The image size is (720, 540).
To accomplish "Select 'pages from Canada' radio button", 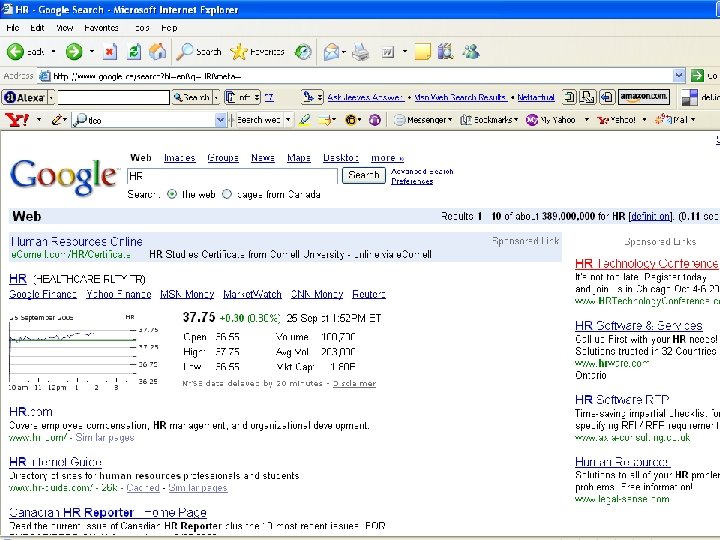I will coord(227,194).
